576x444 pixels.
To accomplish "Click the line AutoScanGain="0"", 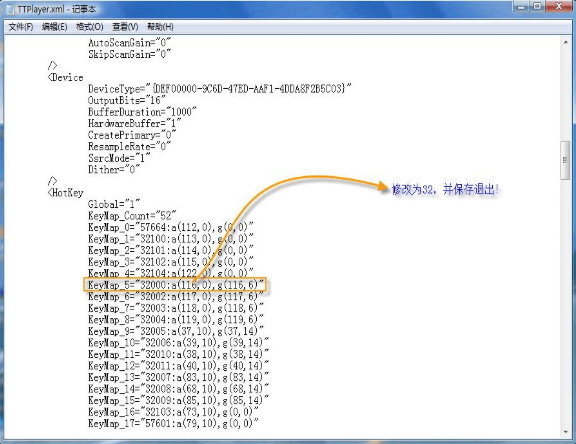I will pos(129,43).
